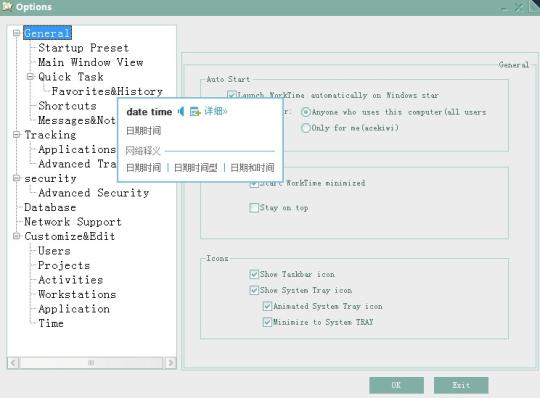Click the tree horizontal scrollbar thumb

pyautogui.click(x=91, y=363)
